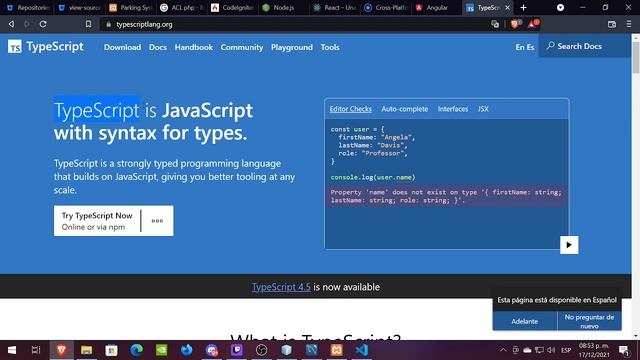Switch to the React tab
The height and width of the screenshot is (360, 640).
click(x=335, y=7)
